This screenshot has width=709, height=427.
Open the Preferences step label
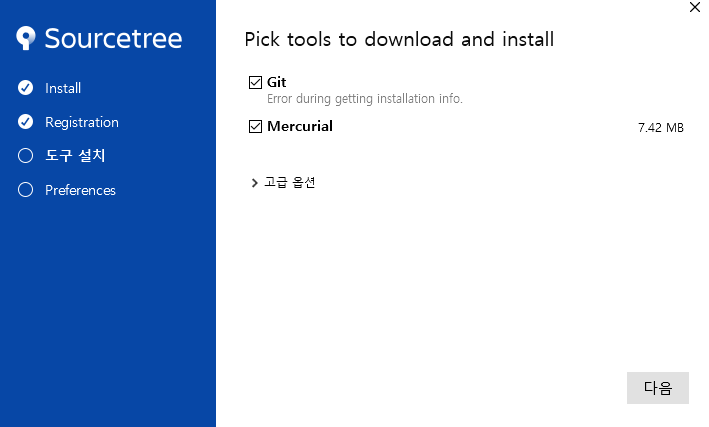pyautogui.click(x=80, y=190)
